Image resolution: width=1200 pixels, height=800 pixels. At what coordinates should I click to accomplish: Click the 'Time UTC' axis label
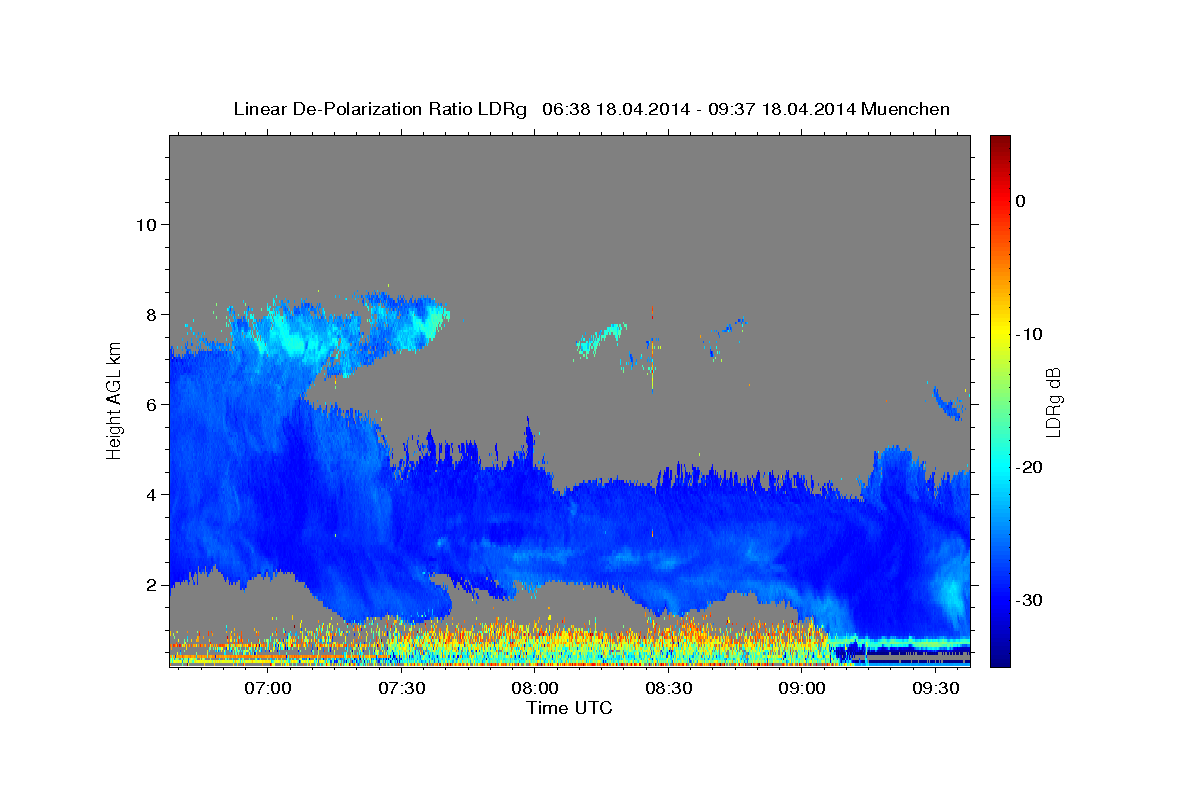pyautogui.click(x=569, y=708)
